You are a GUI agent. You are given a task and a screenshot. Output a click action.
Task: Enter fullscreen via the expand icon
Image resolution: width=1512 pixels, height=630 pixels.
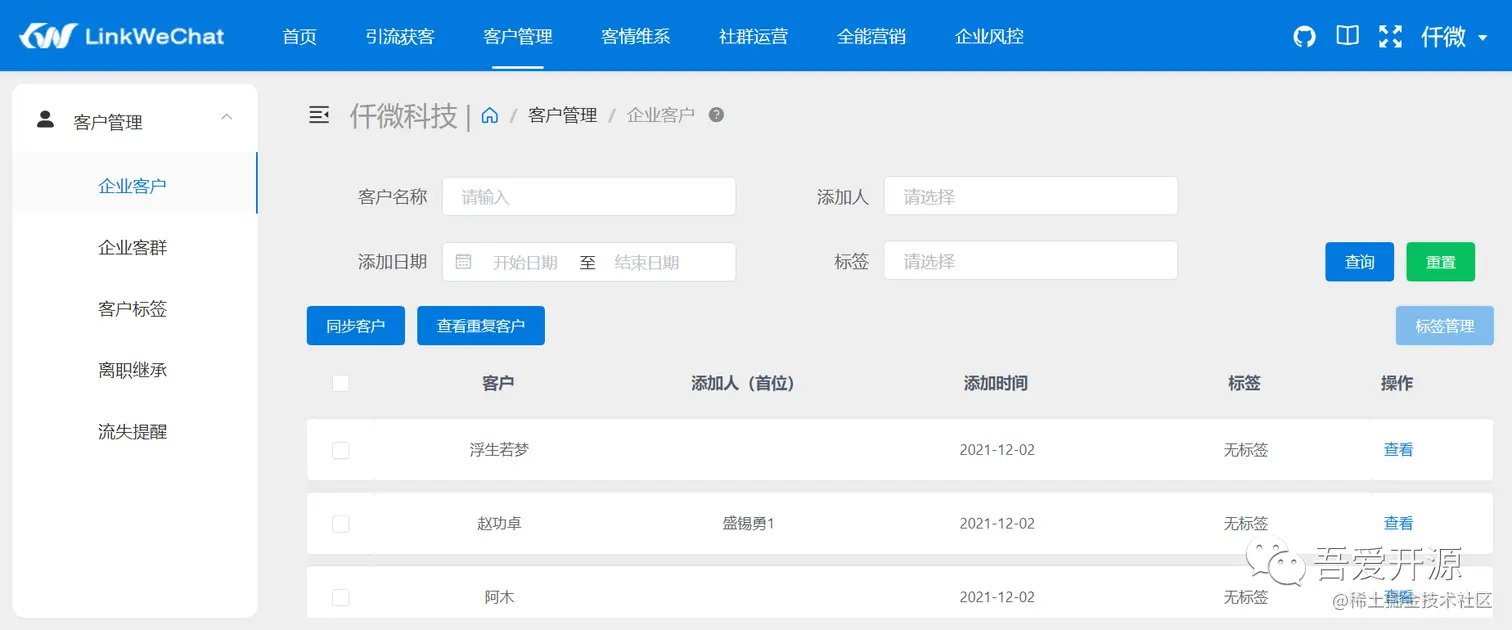click(1390, 35)
